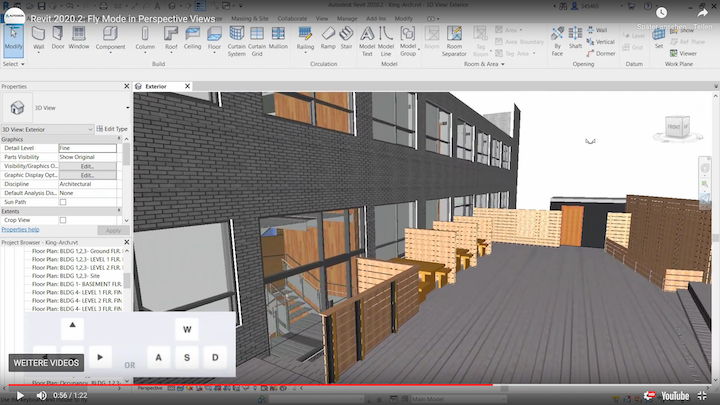Click the YouTube video progress bar

tap(360, 385)
